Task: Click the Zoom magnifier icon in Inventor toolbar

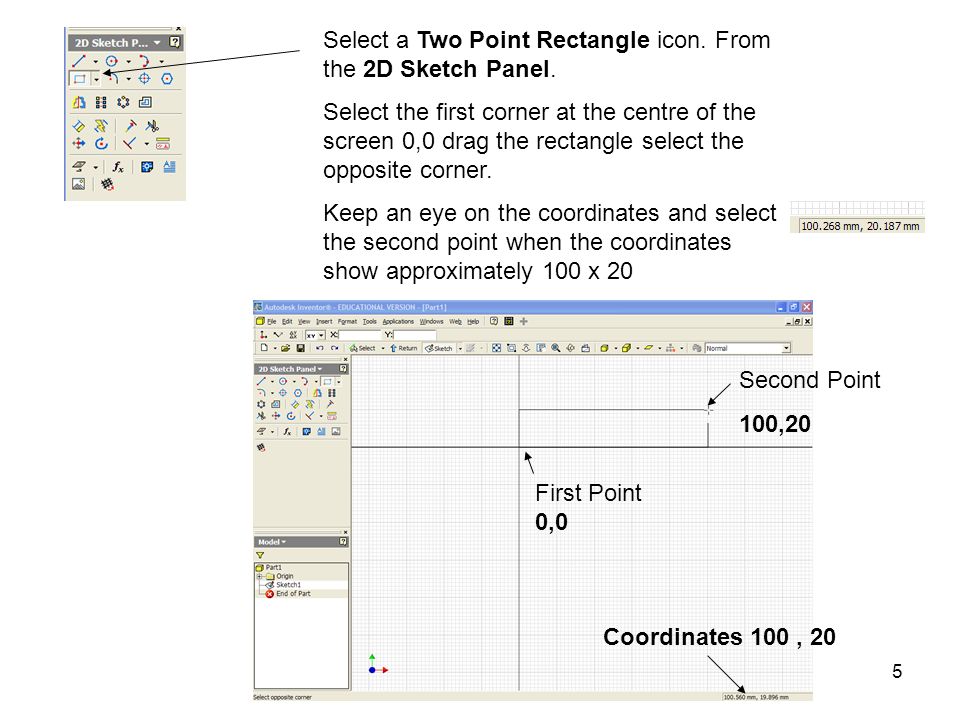Action: pos(555,348)
